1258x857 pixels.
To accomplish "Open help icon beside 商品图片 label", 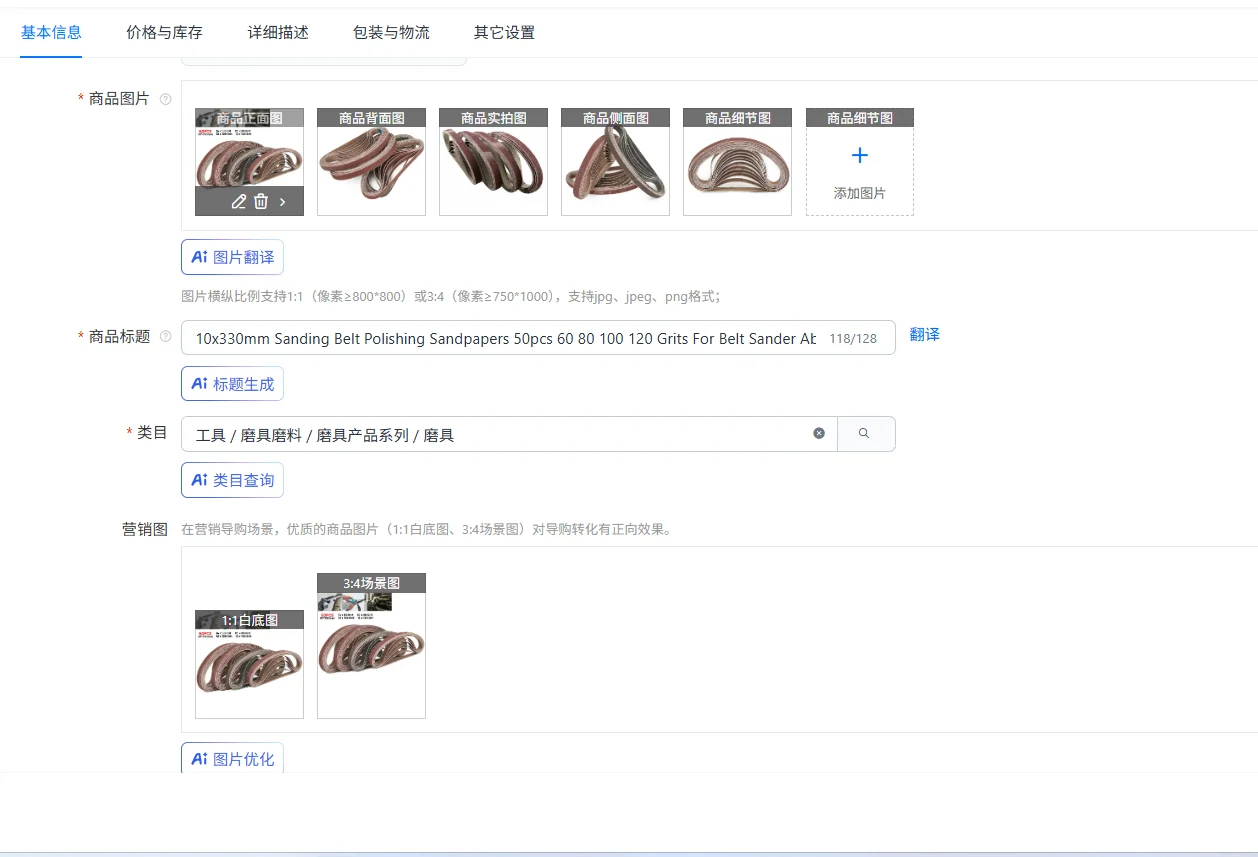I will (x=166, y=99).
